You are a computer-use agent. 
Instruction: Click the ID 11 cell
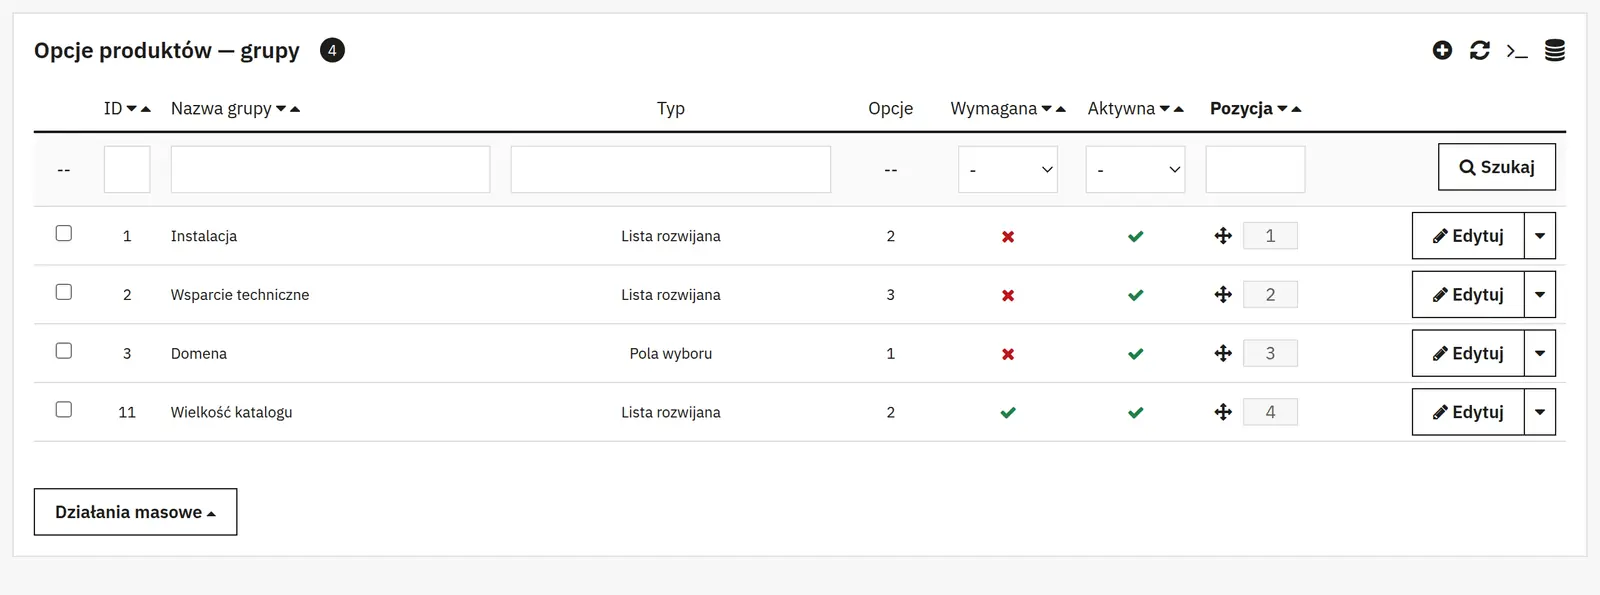pyautogui.click(x=127, y=412)
